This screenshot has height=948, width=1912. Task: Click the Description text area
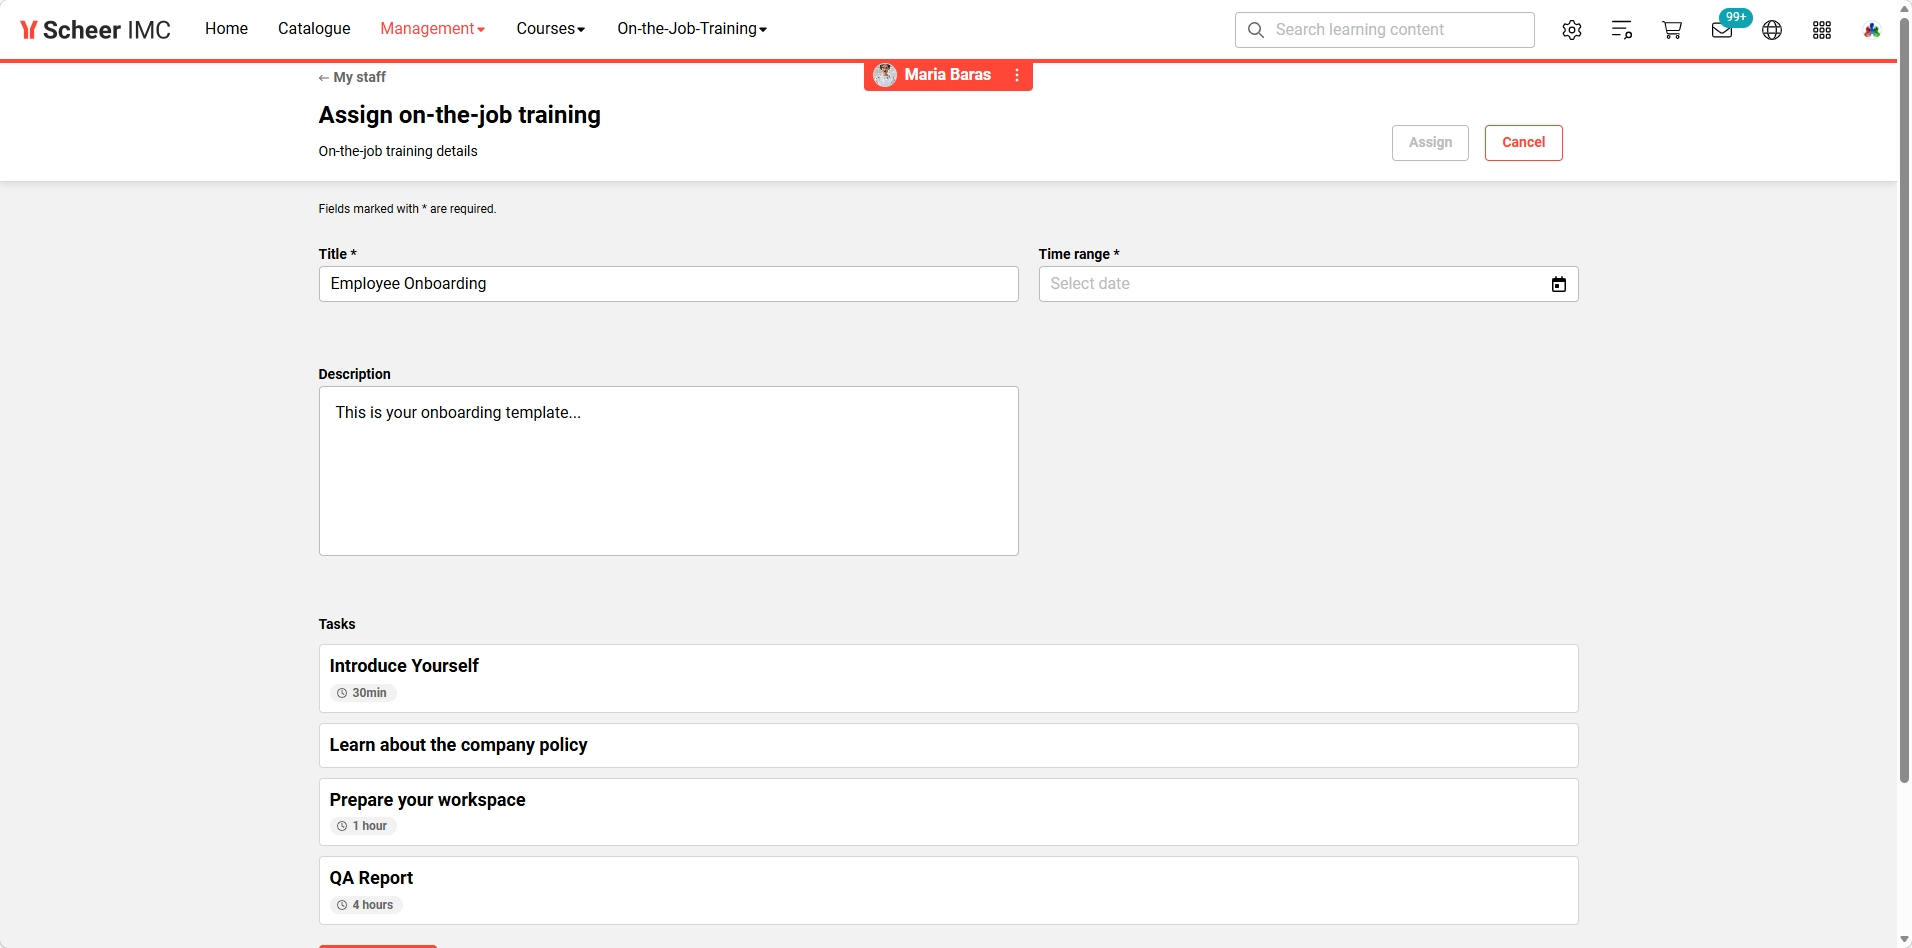tap(668, 471)
